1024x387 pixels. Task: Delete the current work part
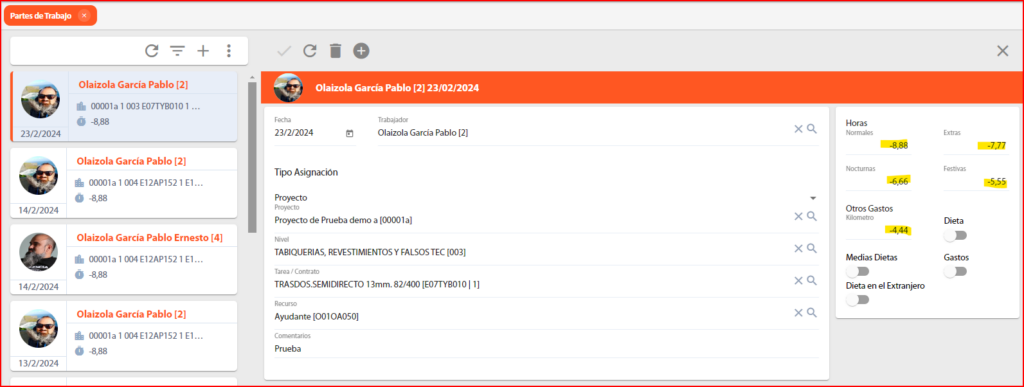(x=335, y=51)
